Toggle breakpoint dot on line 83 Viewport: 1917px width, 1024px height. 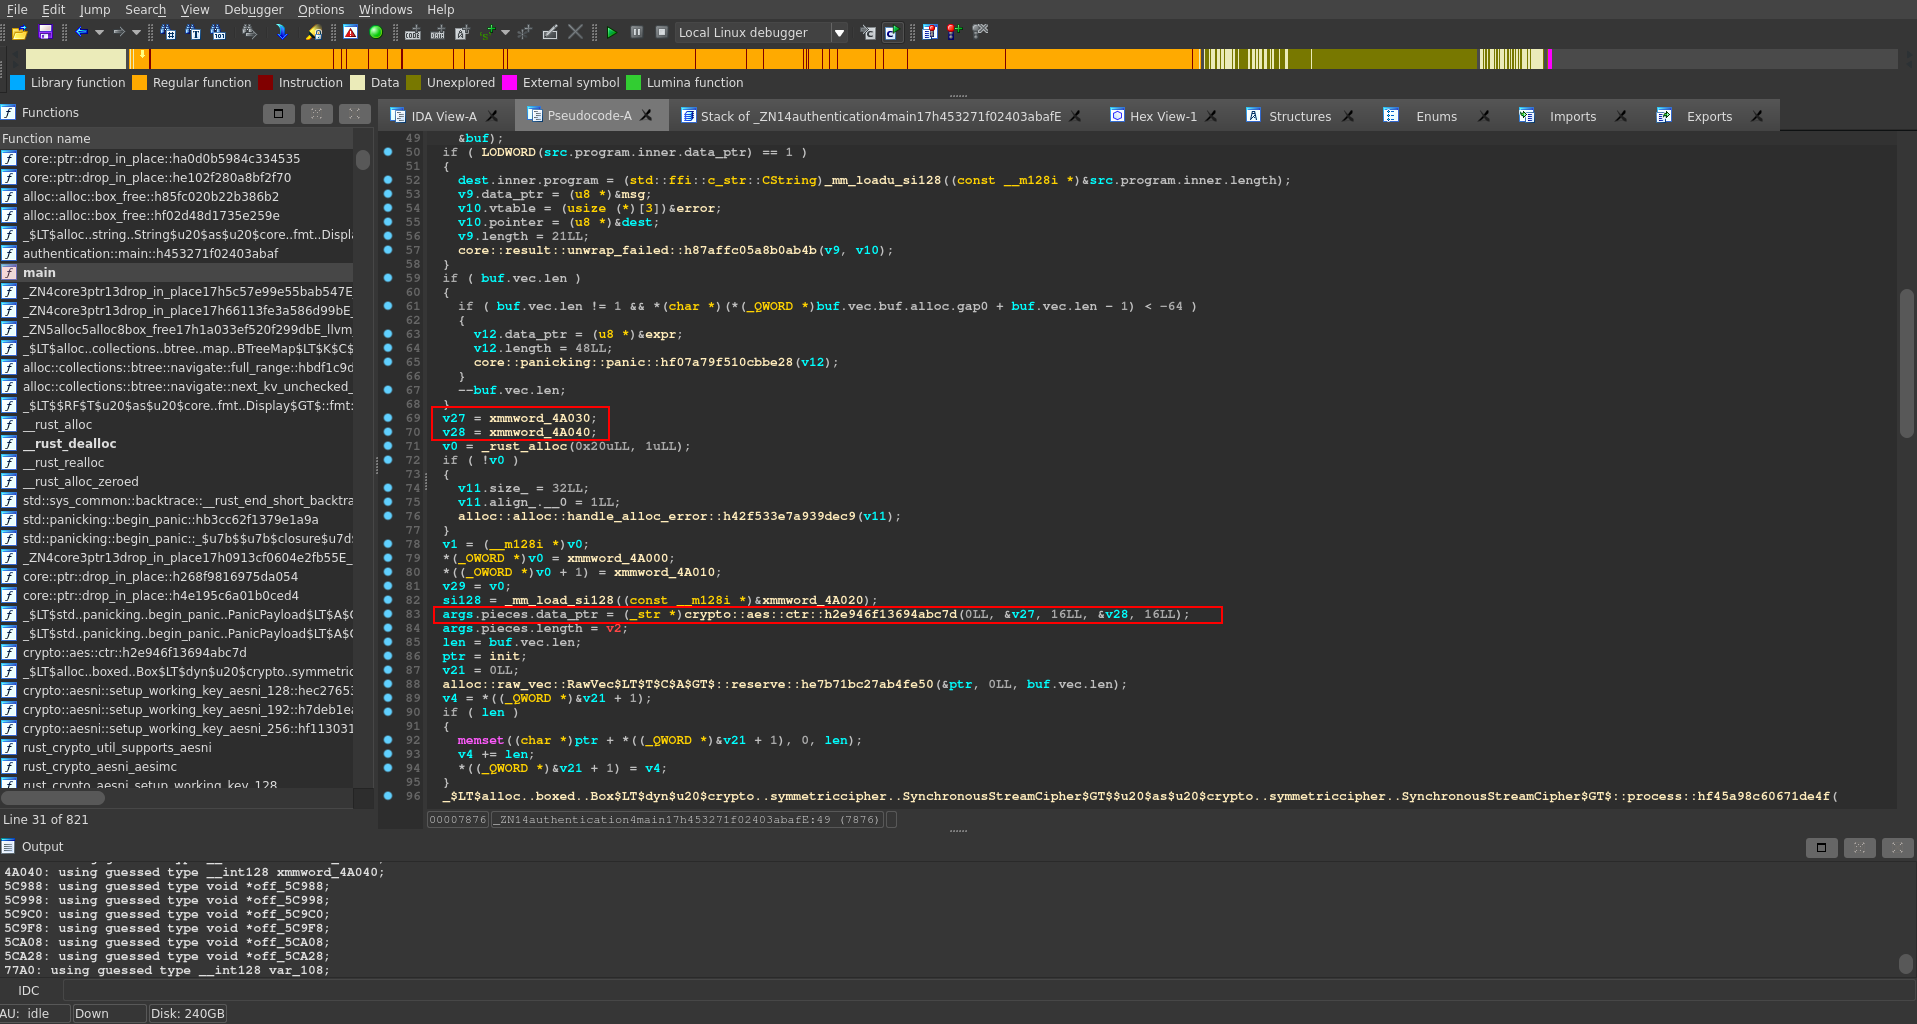pyautogui.click(x=388, y=614)
